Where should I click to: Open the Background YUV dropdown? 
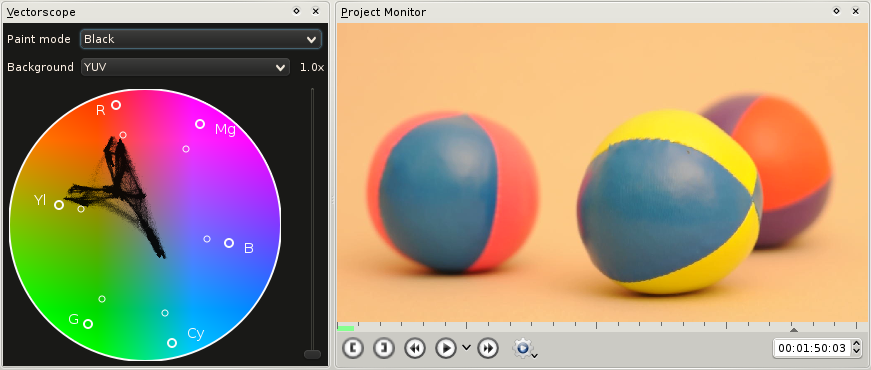185,67
